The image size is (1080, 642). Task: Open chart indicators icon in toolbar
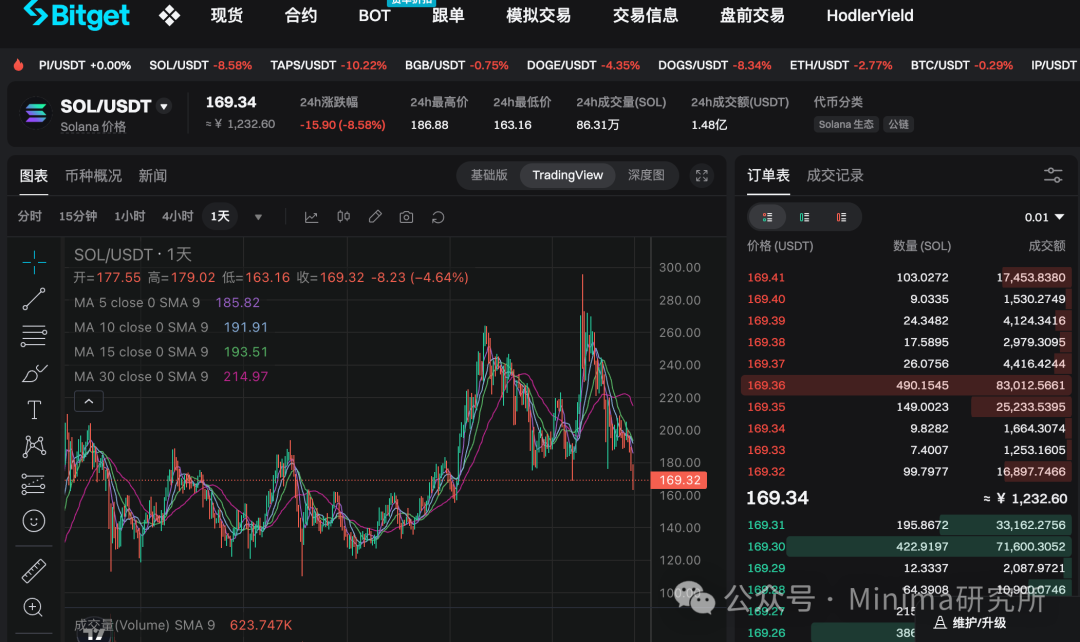pyautogui.click(x=311, y=217)
